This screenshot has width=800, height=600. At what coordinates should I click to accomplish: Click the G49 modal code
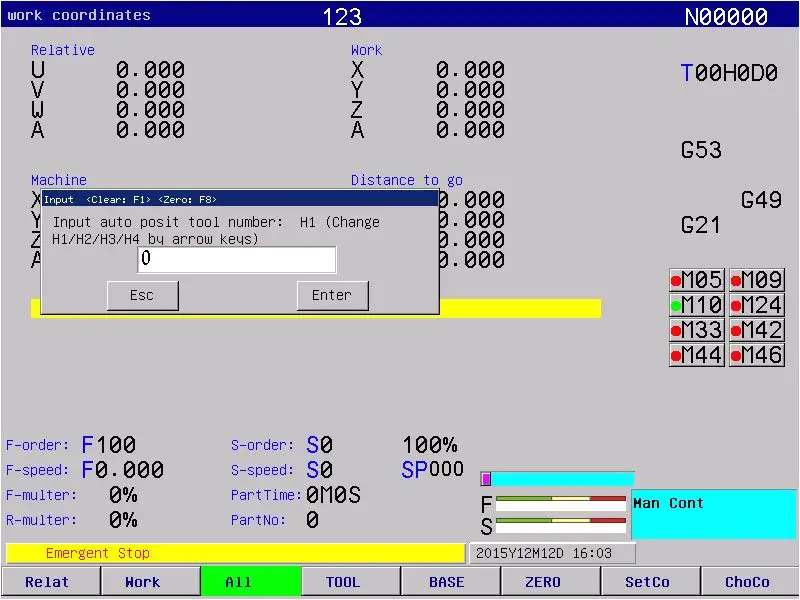pos(761,199)
